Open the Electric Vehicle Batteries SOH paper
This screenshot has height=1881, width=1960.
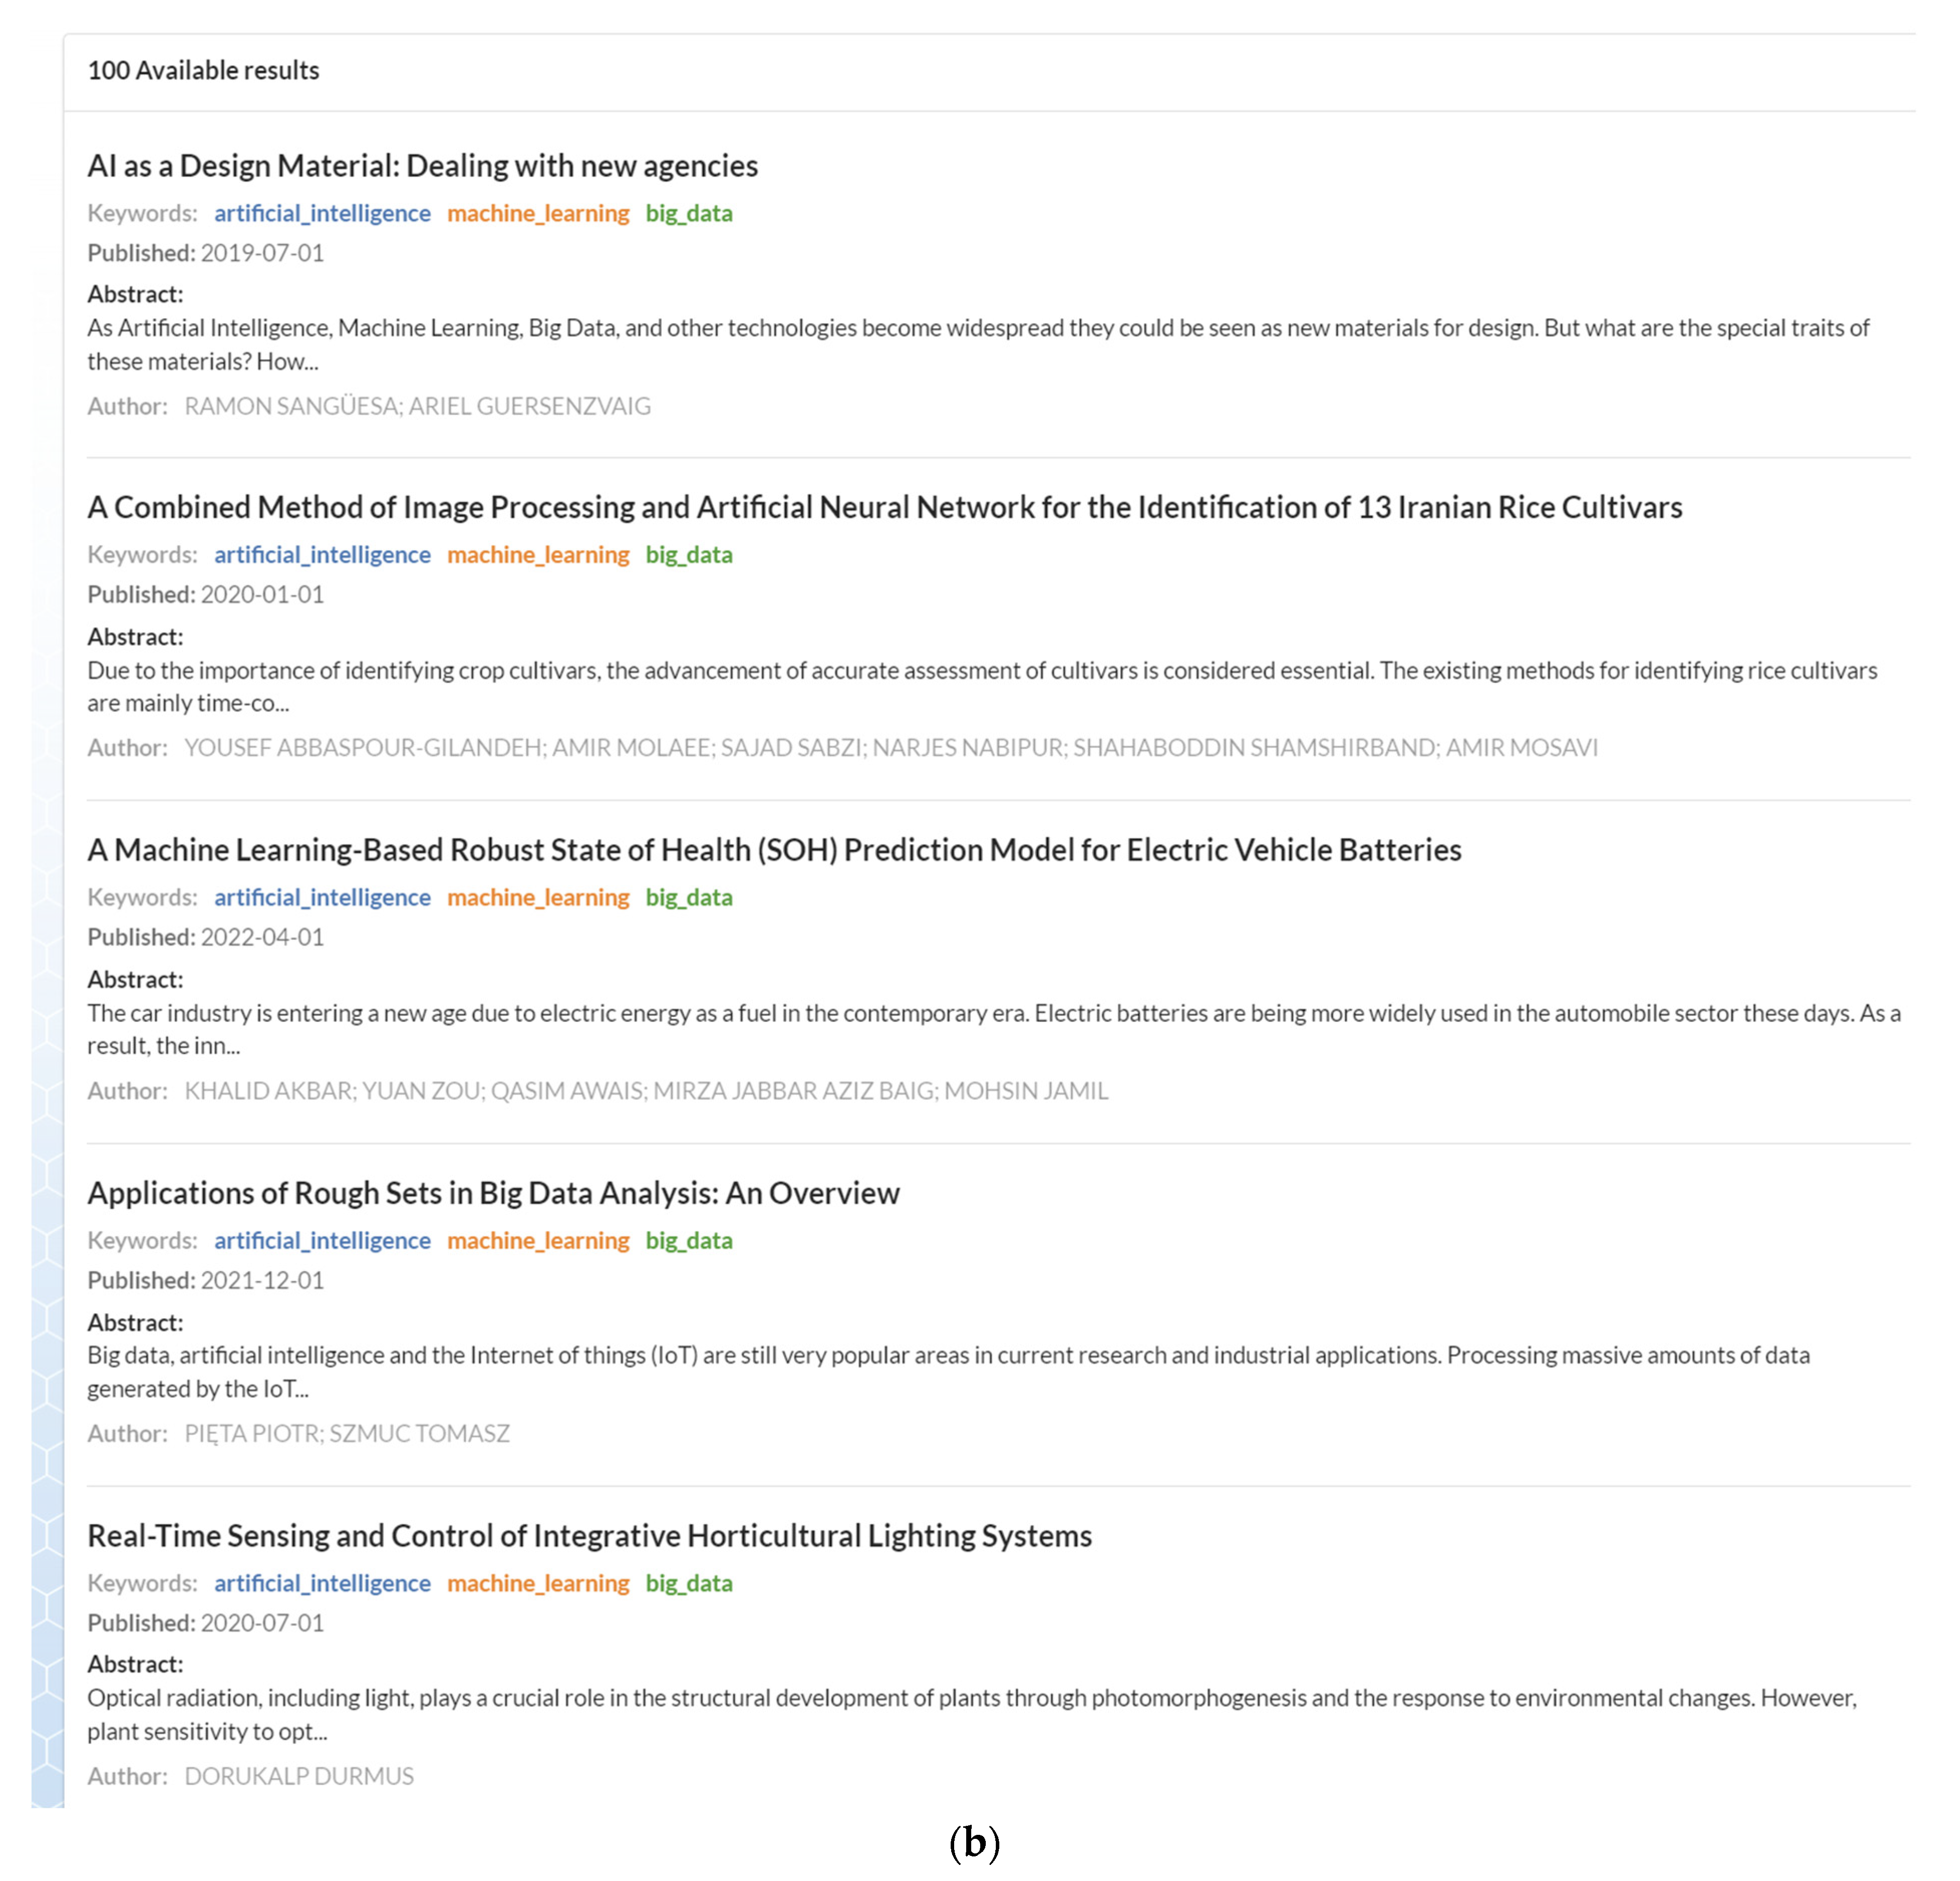click(774, 850)
